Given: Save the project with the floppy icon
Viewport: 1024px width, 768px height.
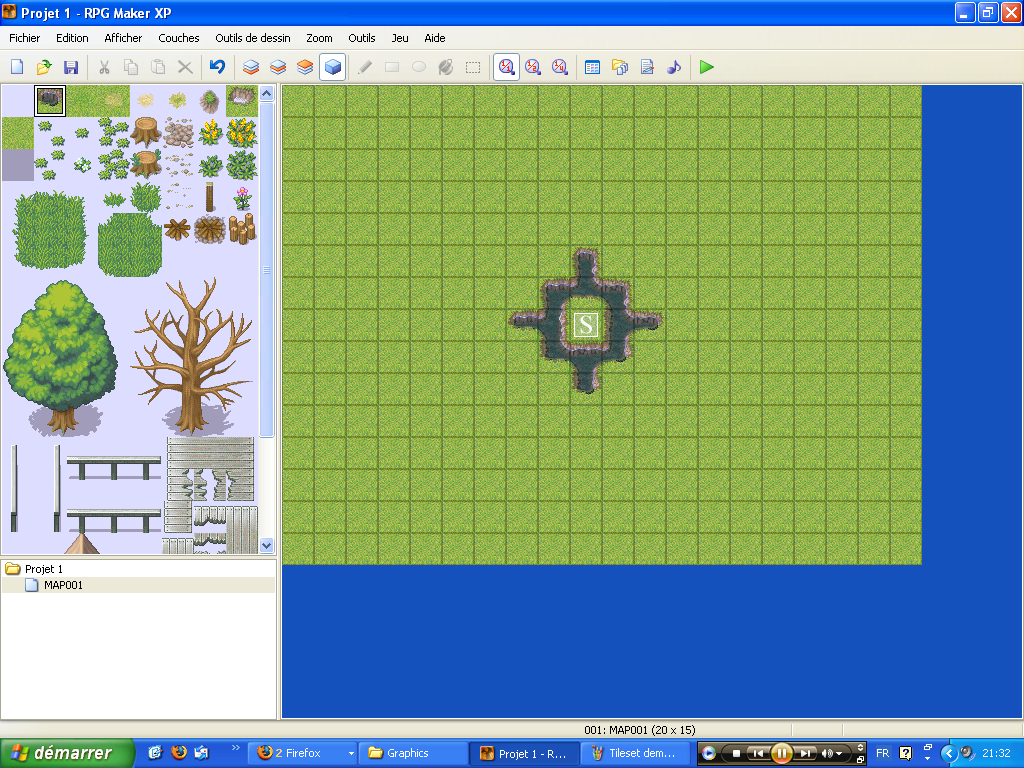Looking at the screenshot, I should [71, 67].
